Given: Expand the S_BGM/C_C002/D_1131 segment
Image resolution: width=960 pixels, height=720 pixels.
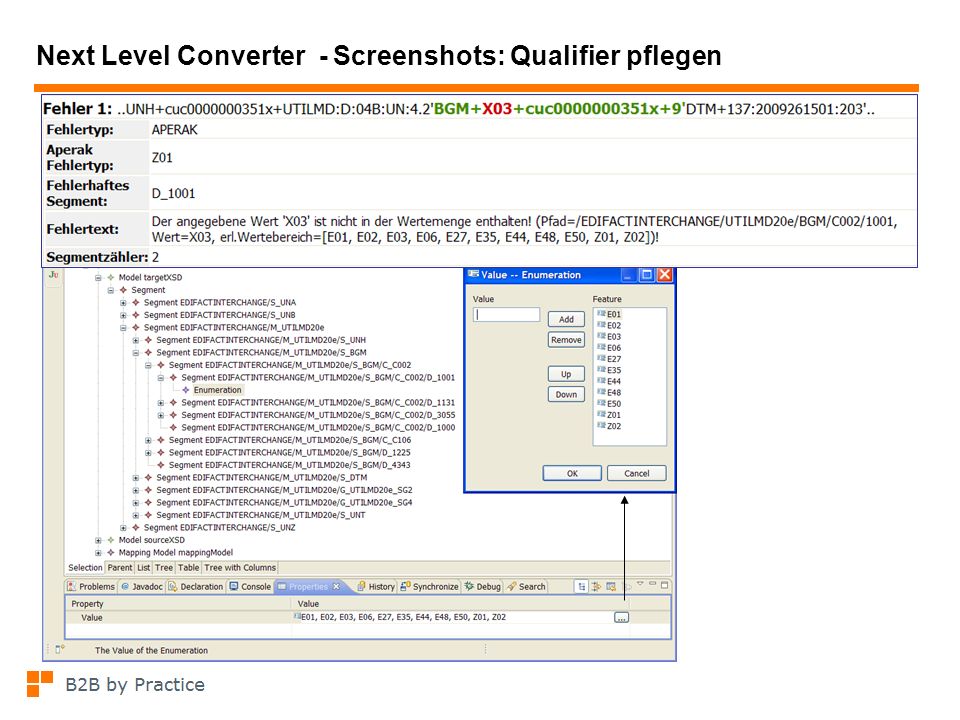Looking at the screenshot, I should click(x=161, y=403).
